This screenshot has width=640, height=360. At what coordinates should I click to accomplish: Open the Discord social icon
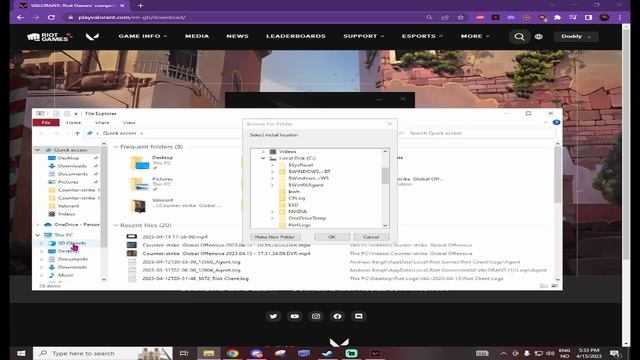pos(358,316)
